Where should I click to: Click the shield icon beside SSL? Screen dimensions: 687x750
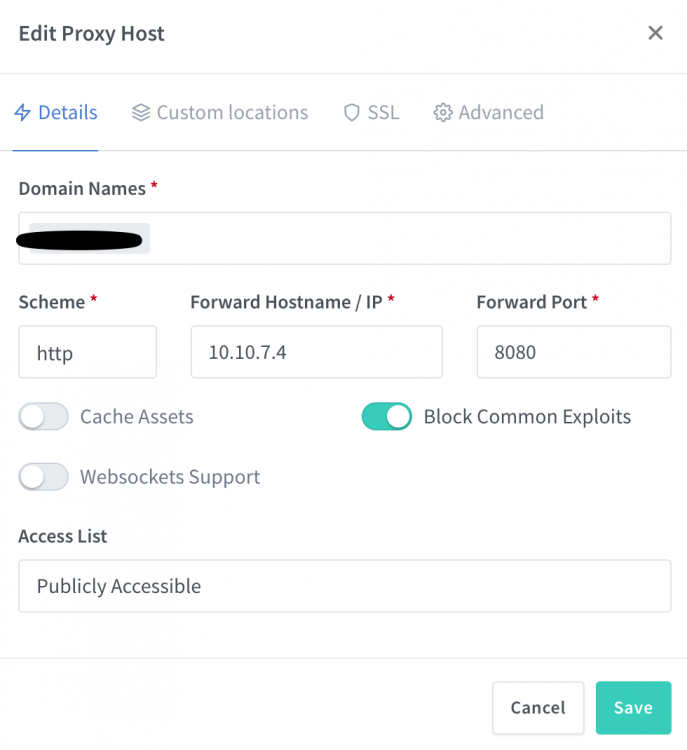(x=352, y=113)
